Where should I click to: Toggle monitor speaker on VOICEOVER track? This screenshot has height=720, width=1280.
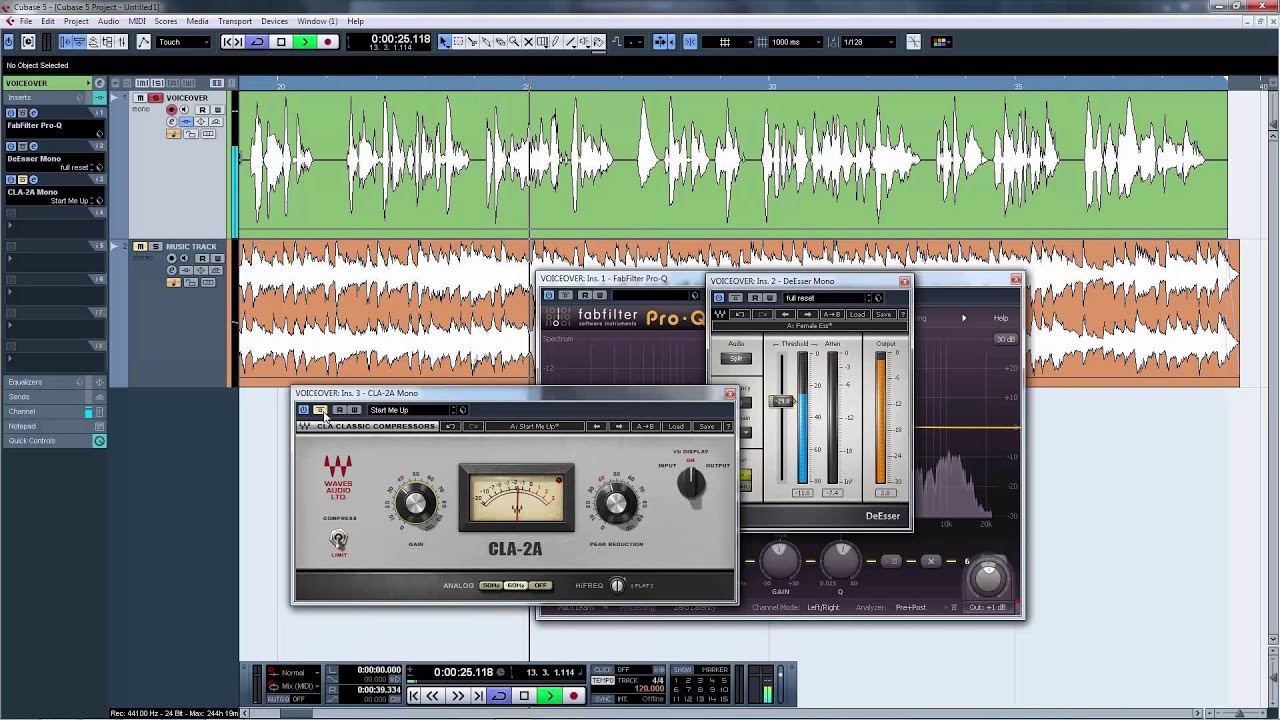[x=184, y=110]
